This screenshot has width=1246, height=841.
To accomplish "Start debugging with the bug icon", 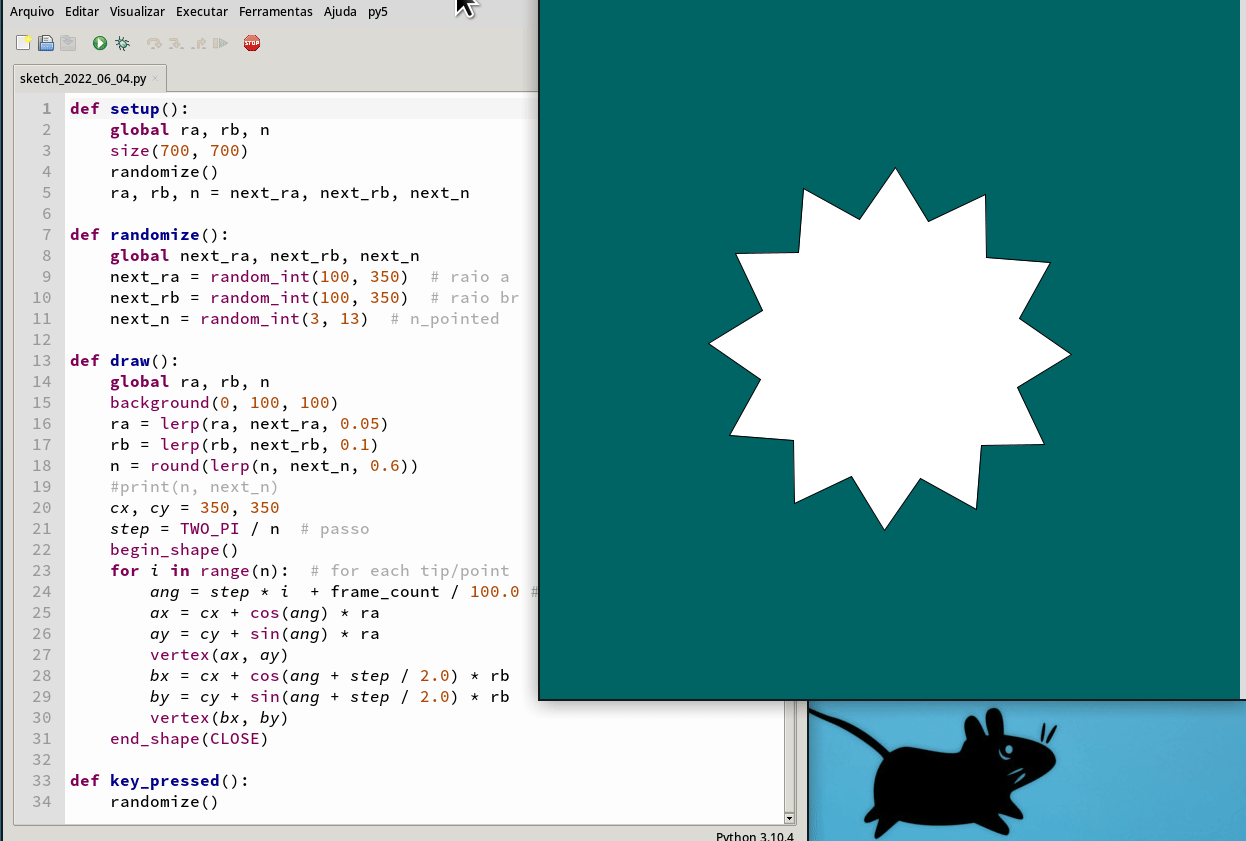I will tap(122, 43).
